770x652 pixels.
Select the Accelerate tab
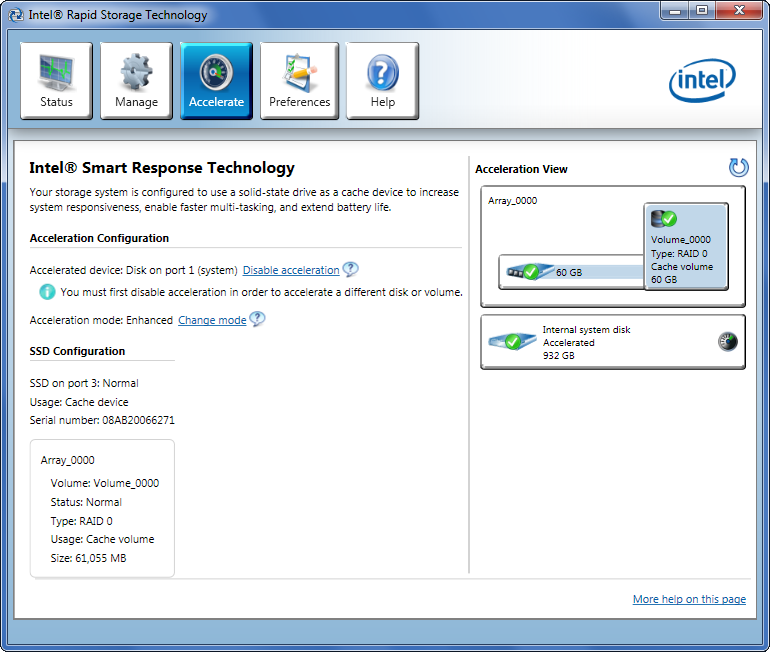point(217,81)
